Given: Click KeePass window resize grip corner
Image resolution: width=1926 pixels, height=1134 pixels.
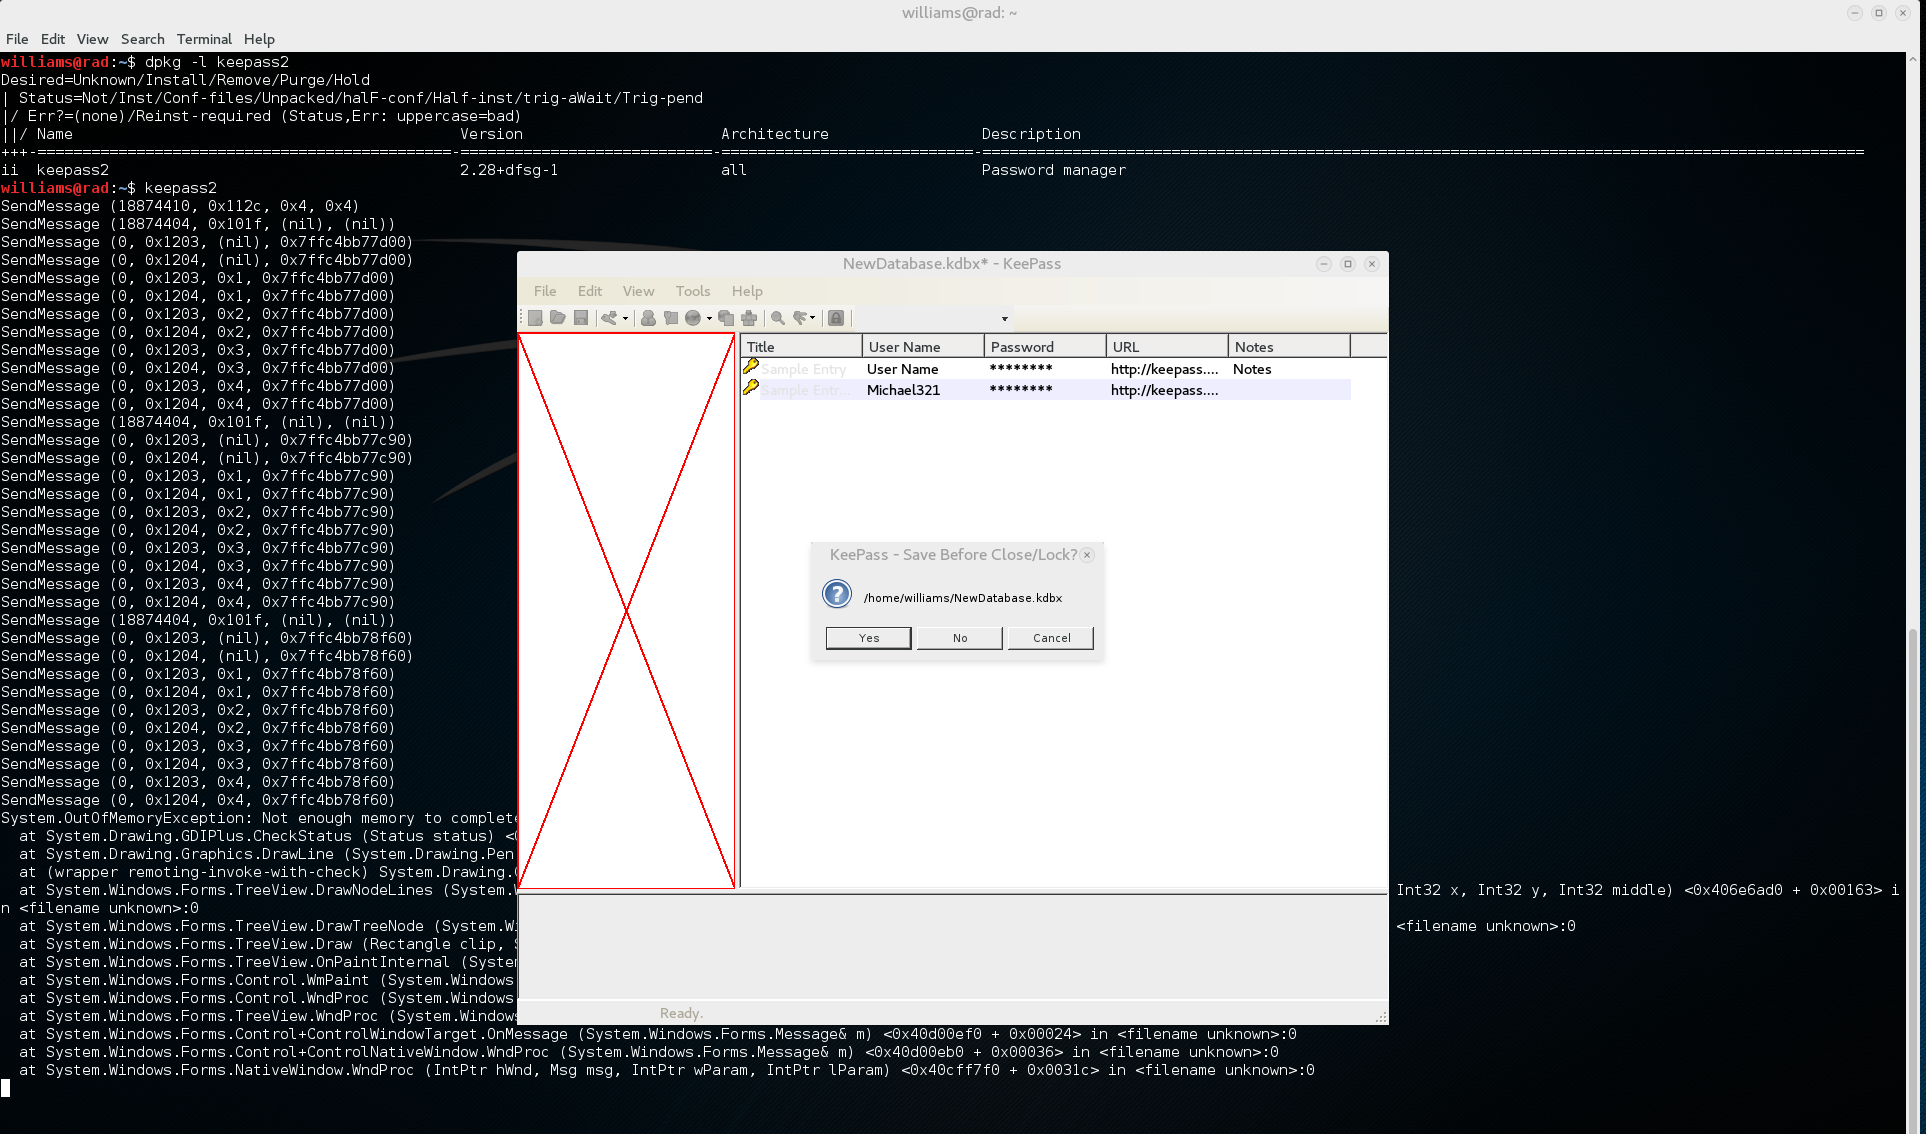Looking at the screenshot, I should [1381, 1017].
